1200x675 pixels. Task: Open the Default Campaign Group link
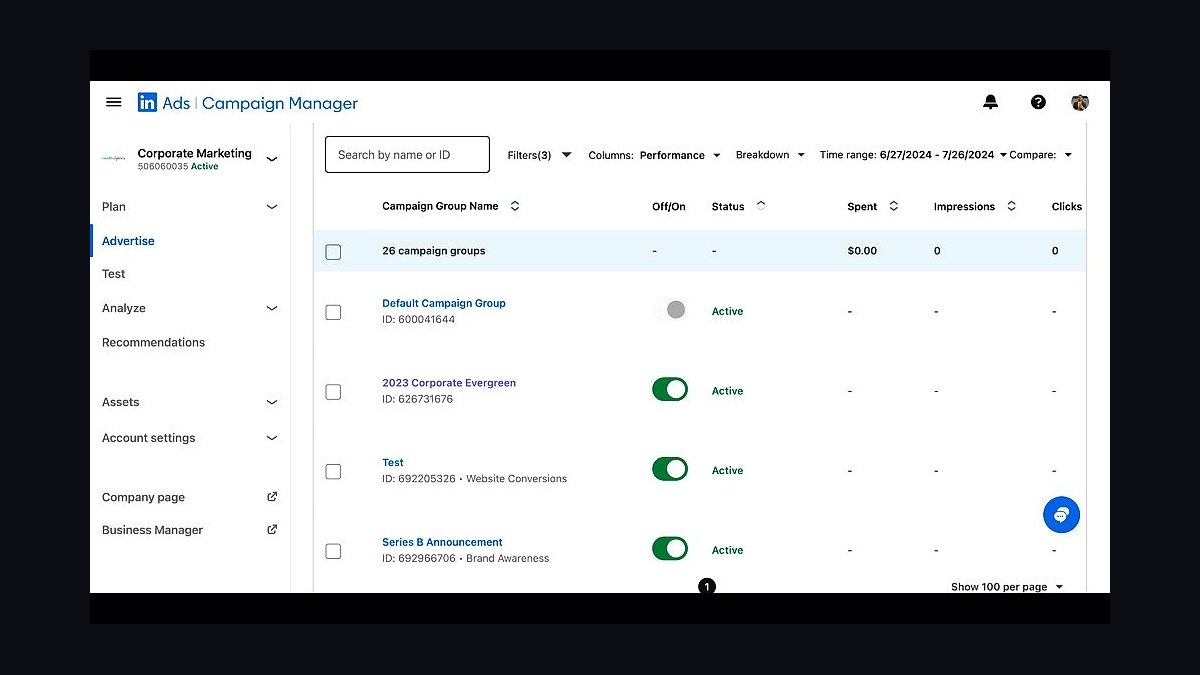click(444, 303)
